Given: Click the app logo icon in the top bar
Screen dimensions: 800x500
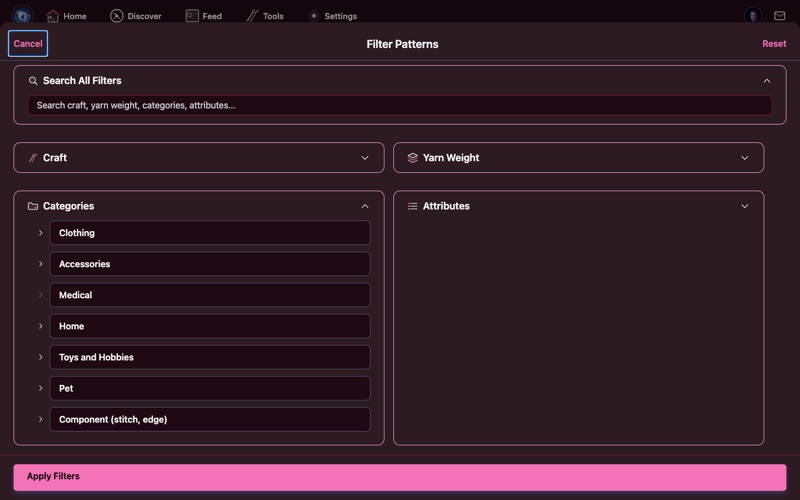Looking at the screenshot, I should click(x=22, y=15).
